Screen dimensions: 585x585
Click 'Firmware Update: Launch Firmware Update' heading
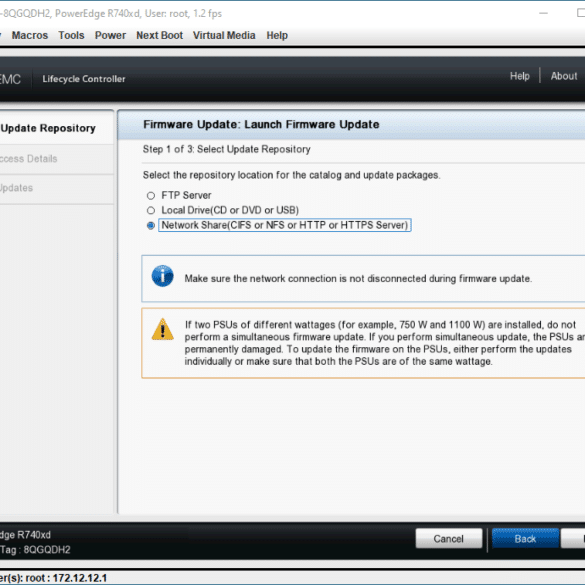point(261,124)
